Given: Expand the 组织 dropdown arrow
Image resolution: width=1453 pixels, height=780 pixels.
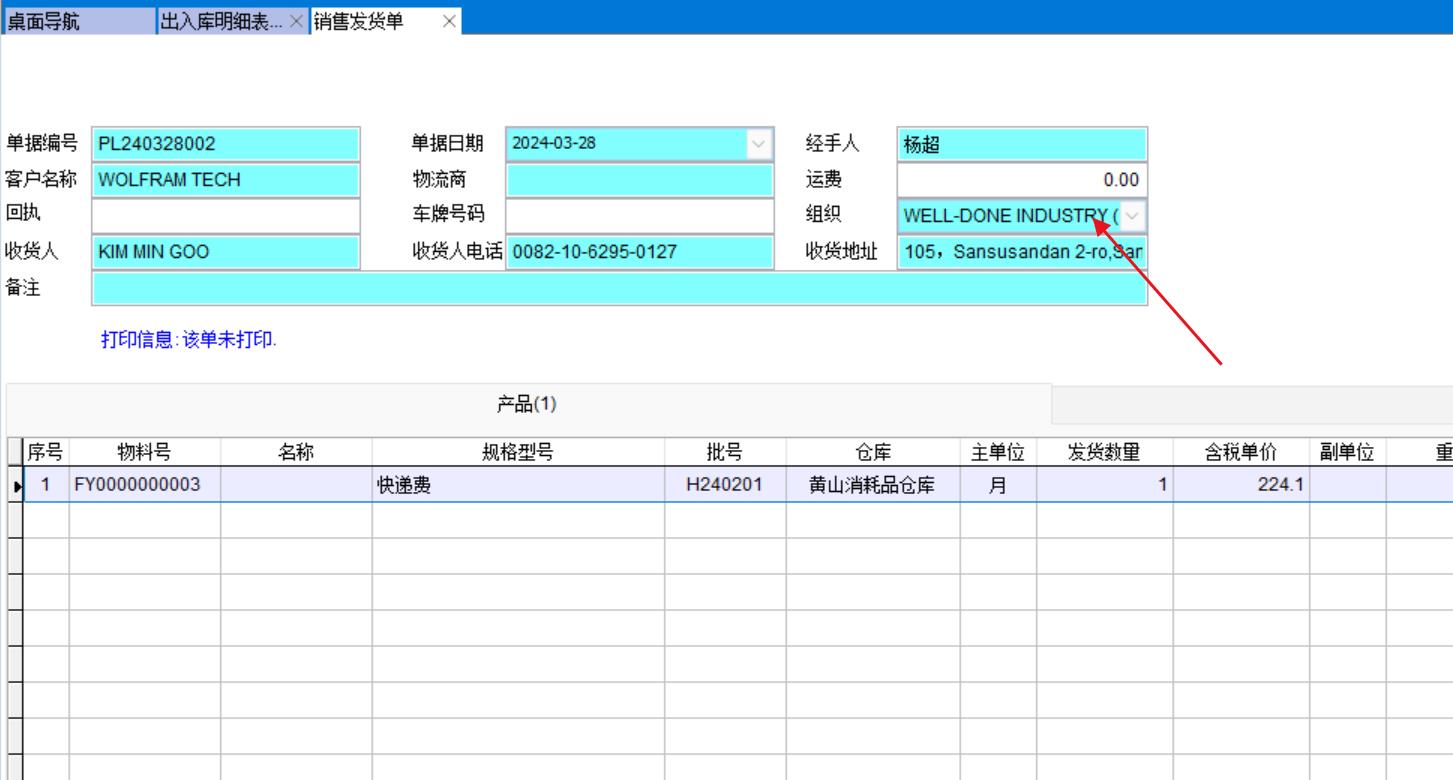Looking at the screenshot, I should coord(1132,216).
